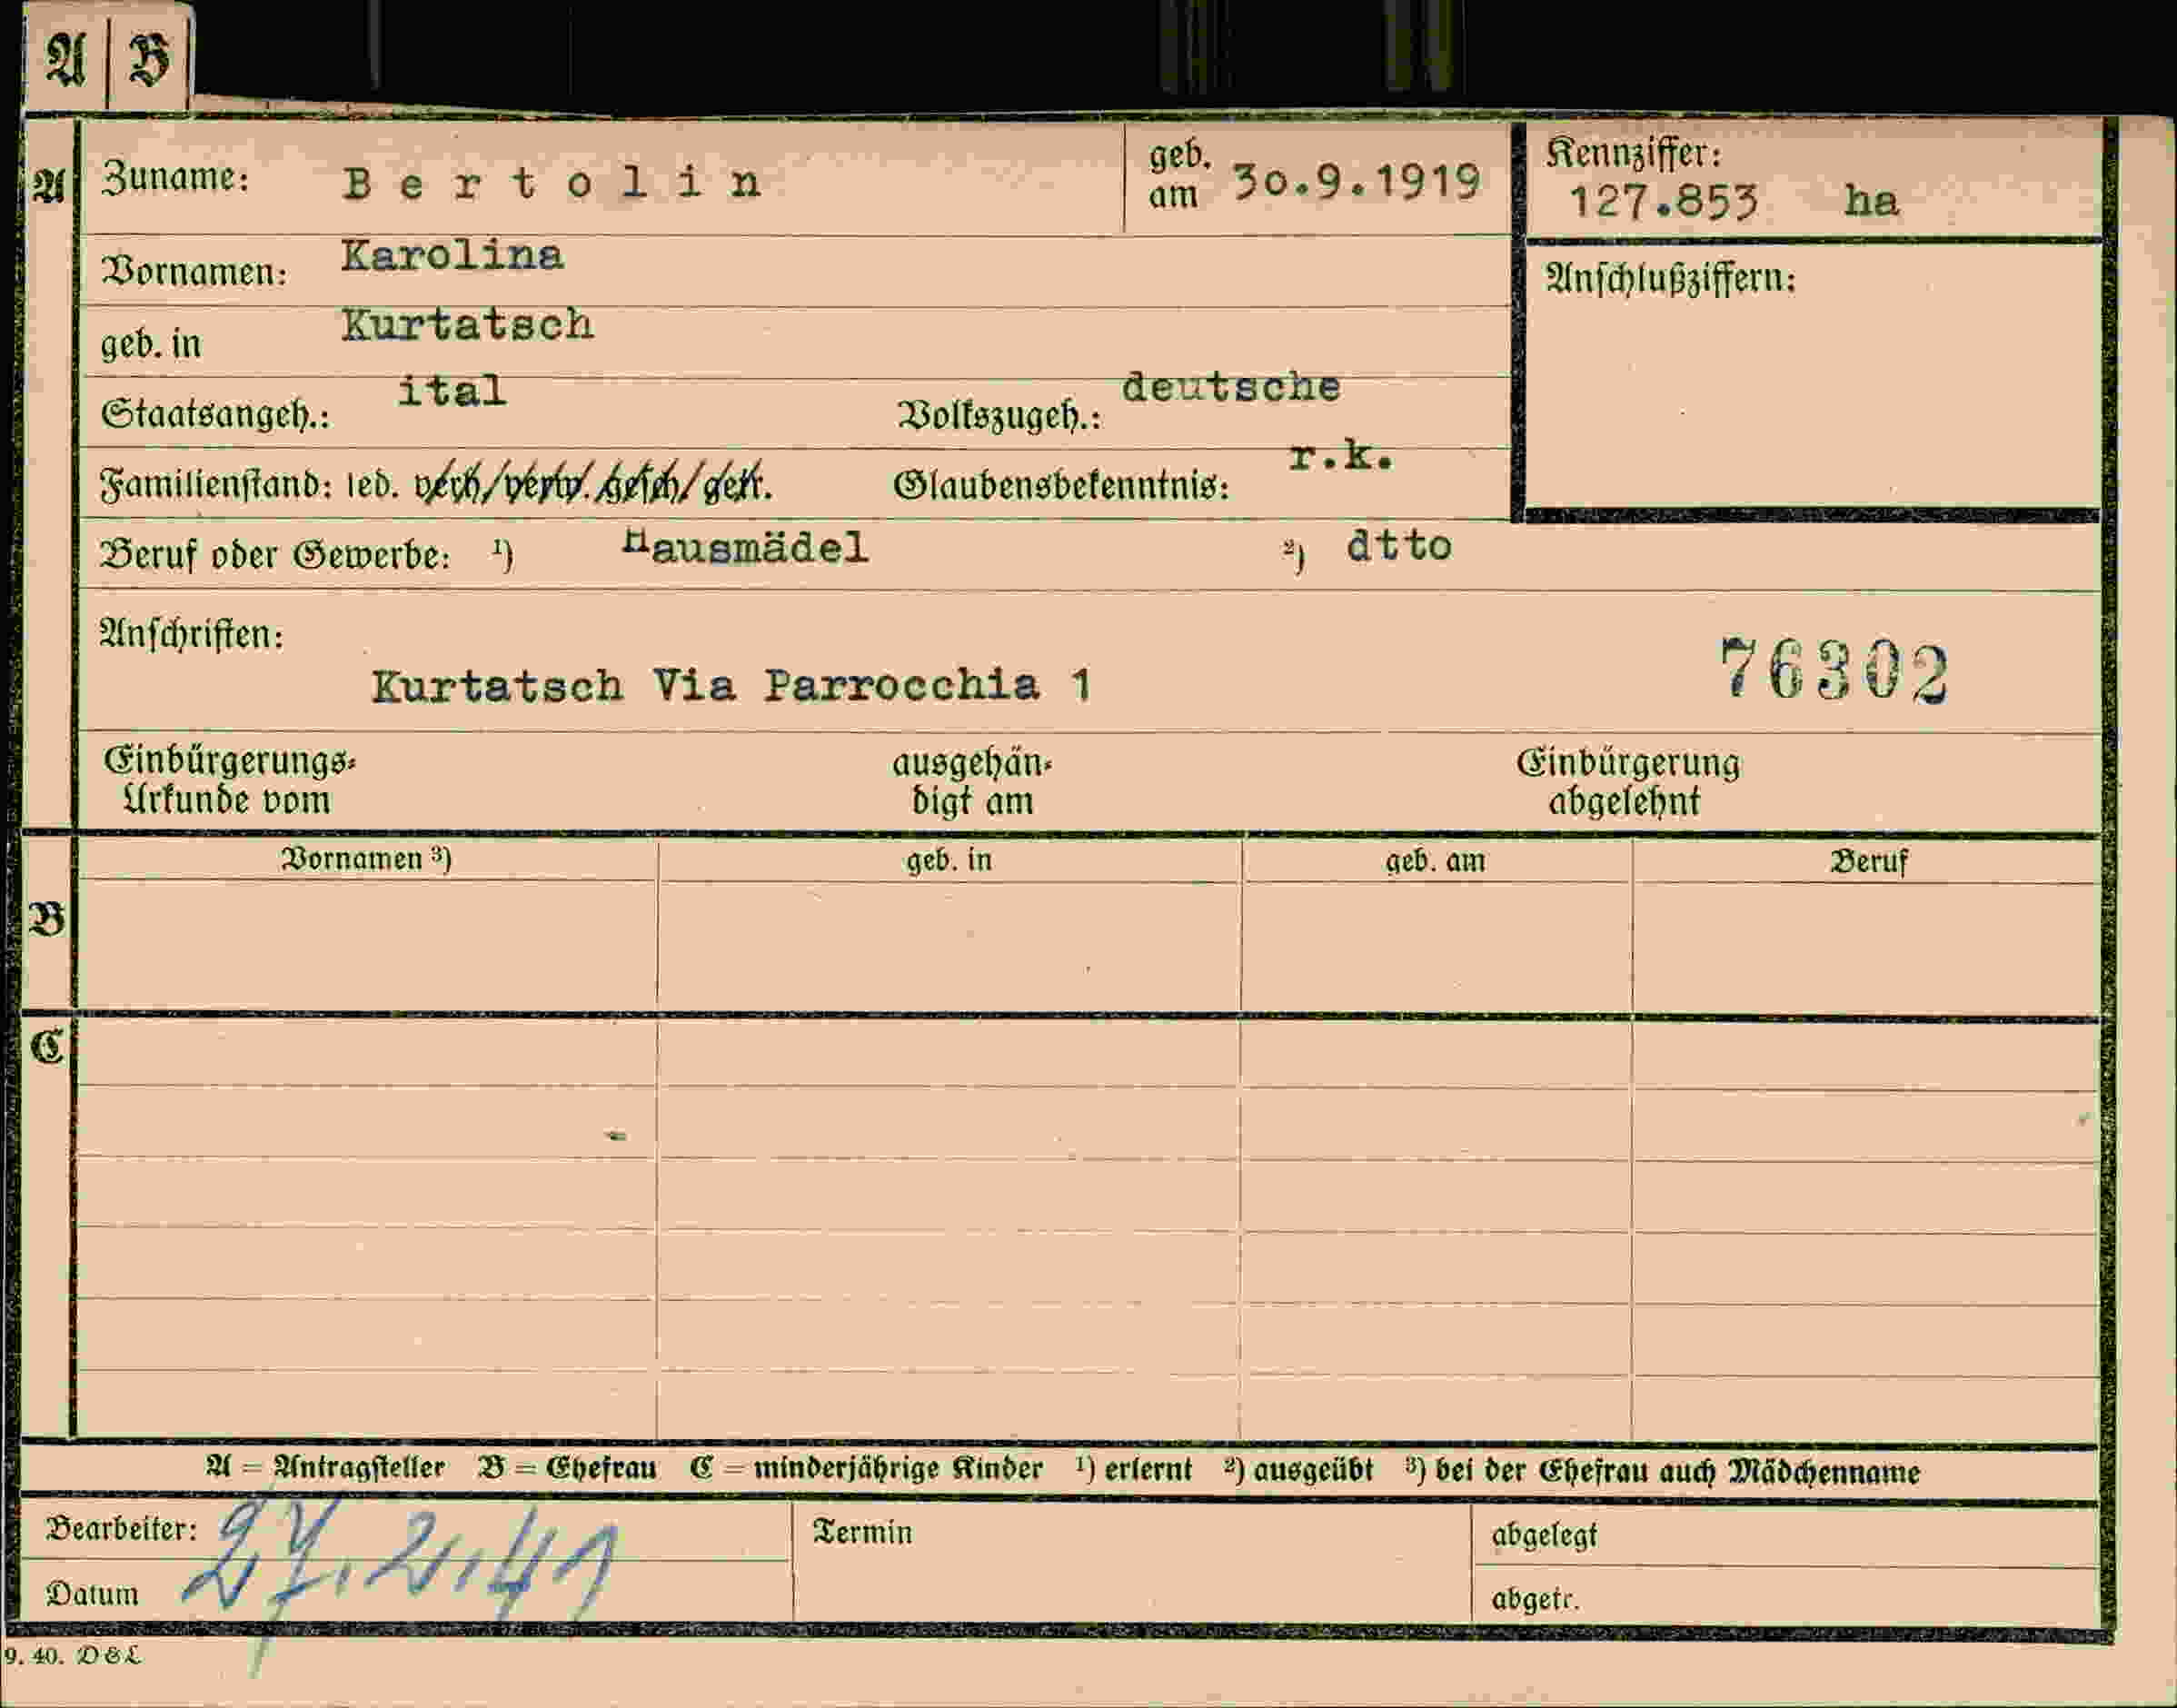Click the 'Beruf oder Gewerbe:' label
The height and width of the screenshot is (1708, 2177).
click(275, 555)
